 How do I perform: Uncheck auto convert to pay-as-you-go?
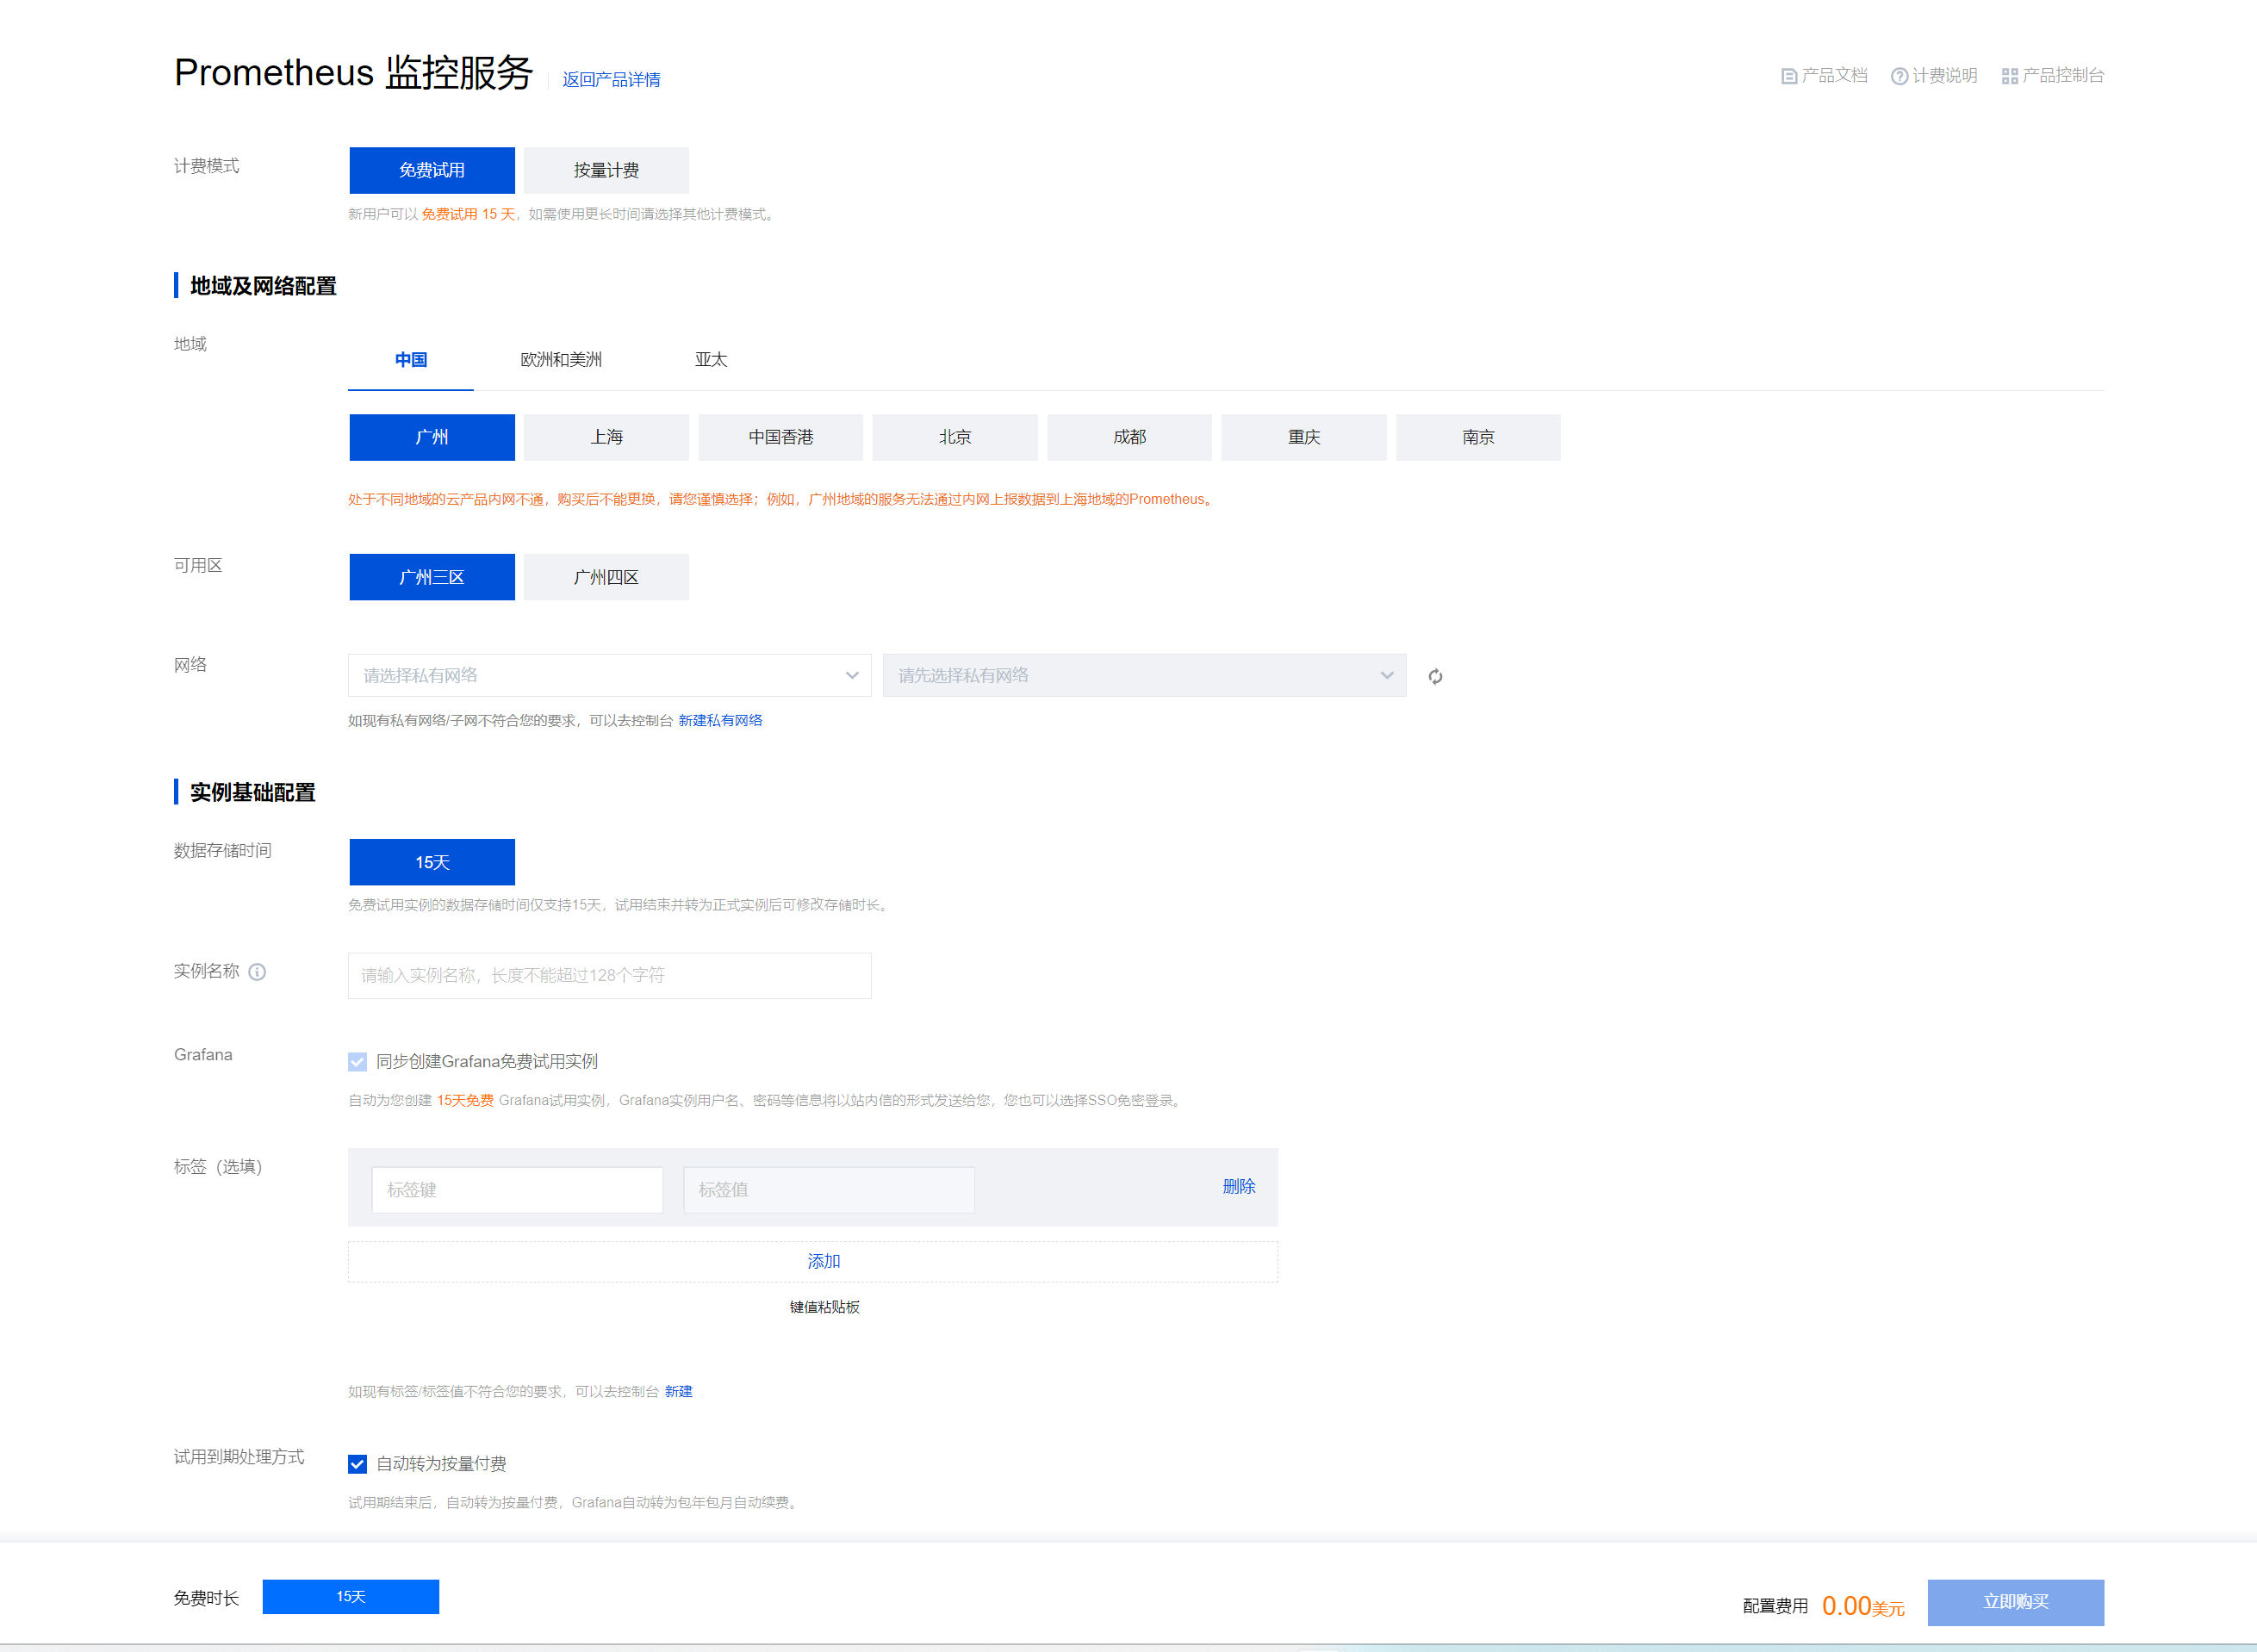(x=357, y=1464)
